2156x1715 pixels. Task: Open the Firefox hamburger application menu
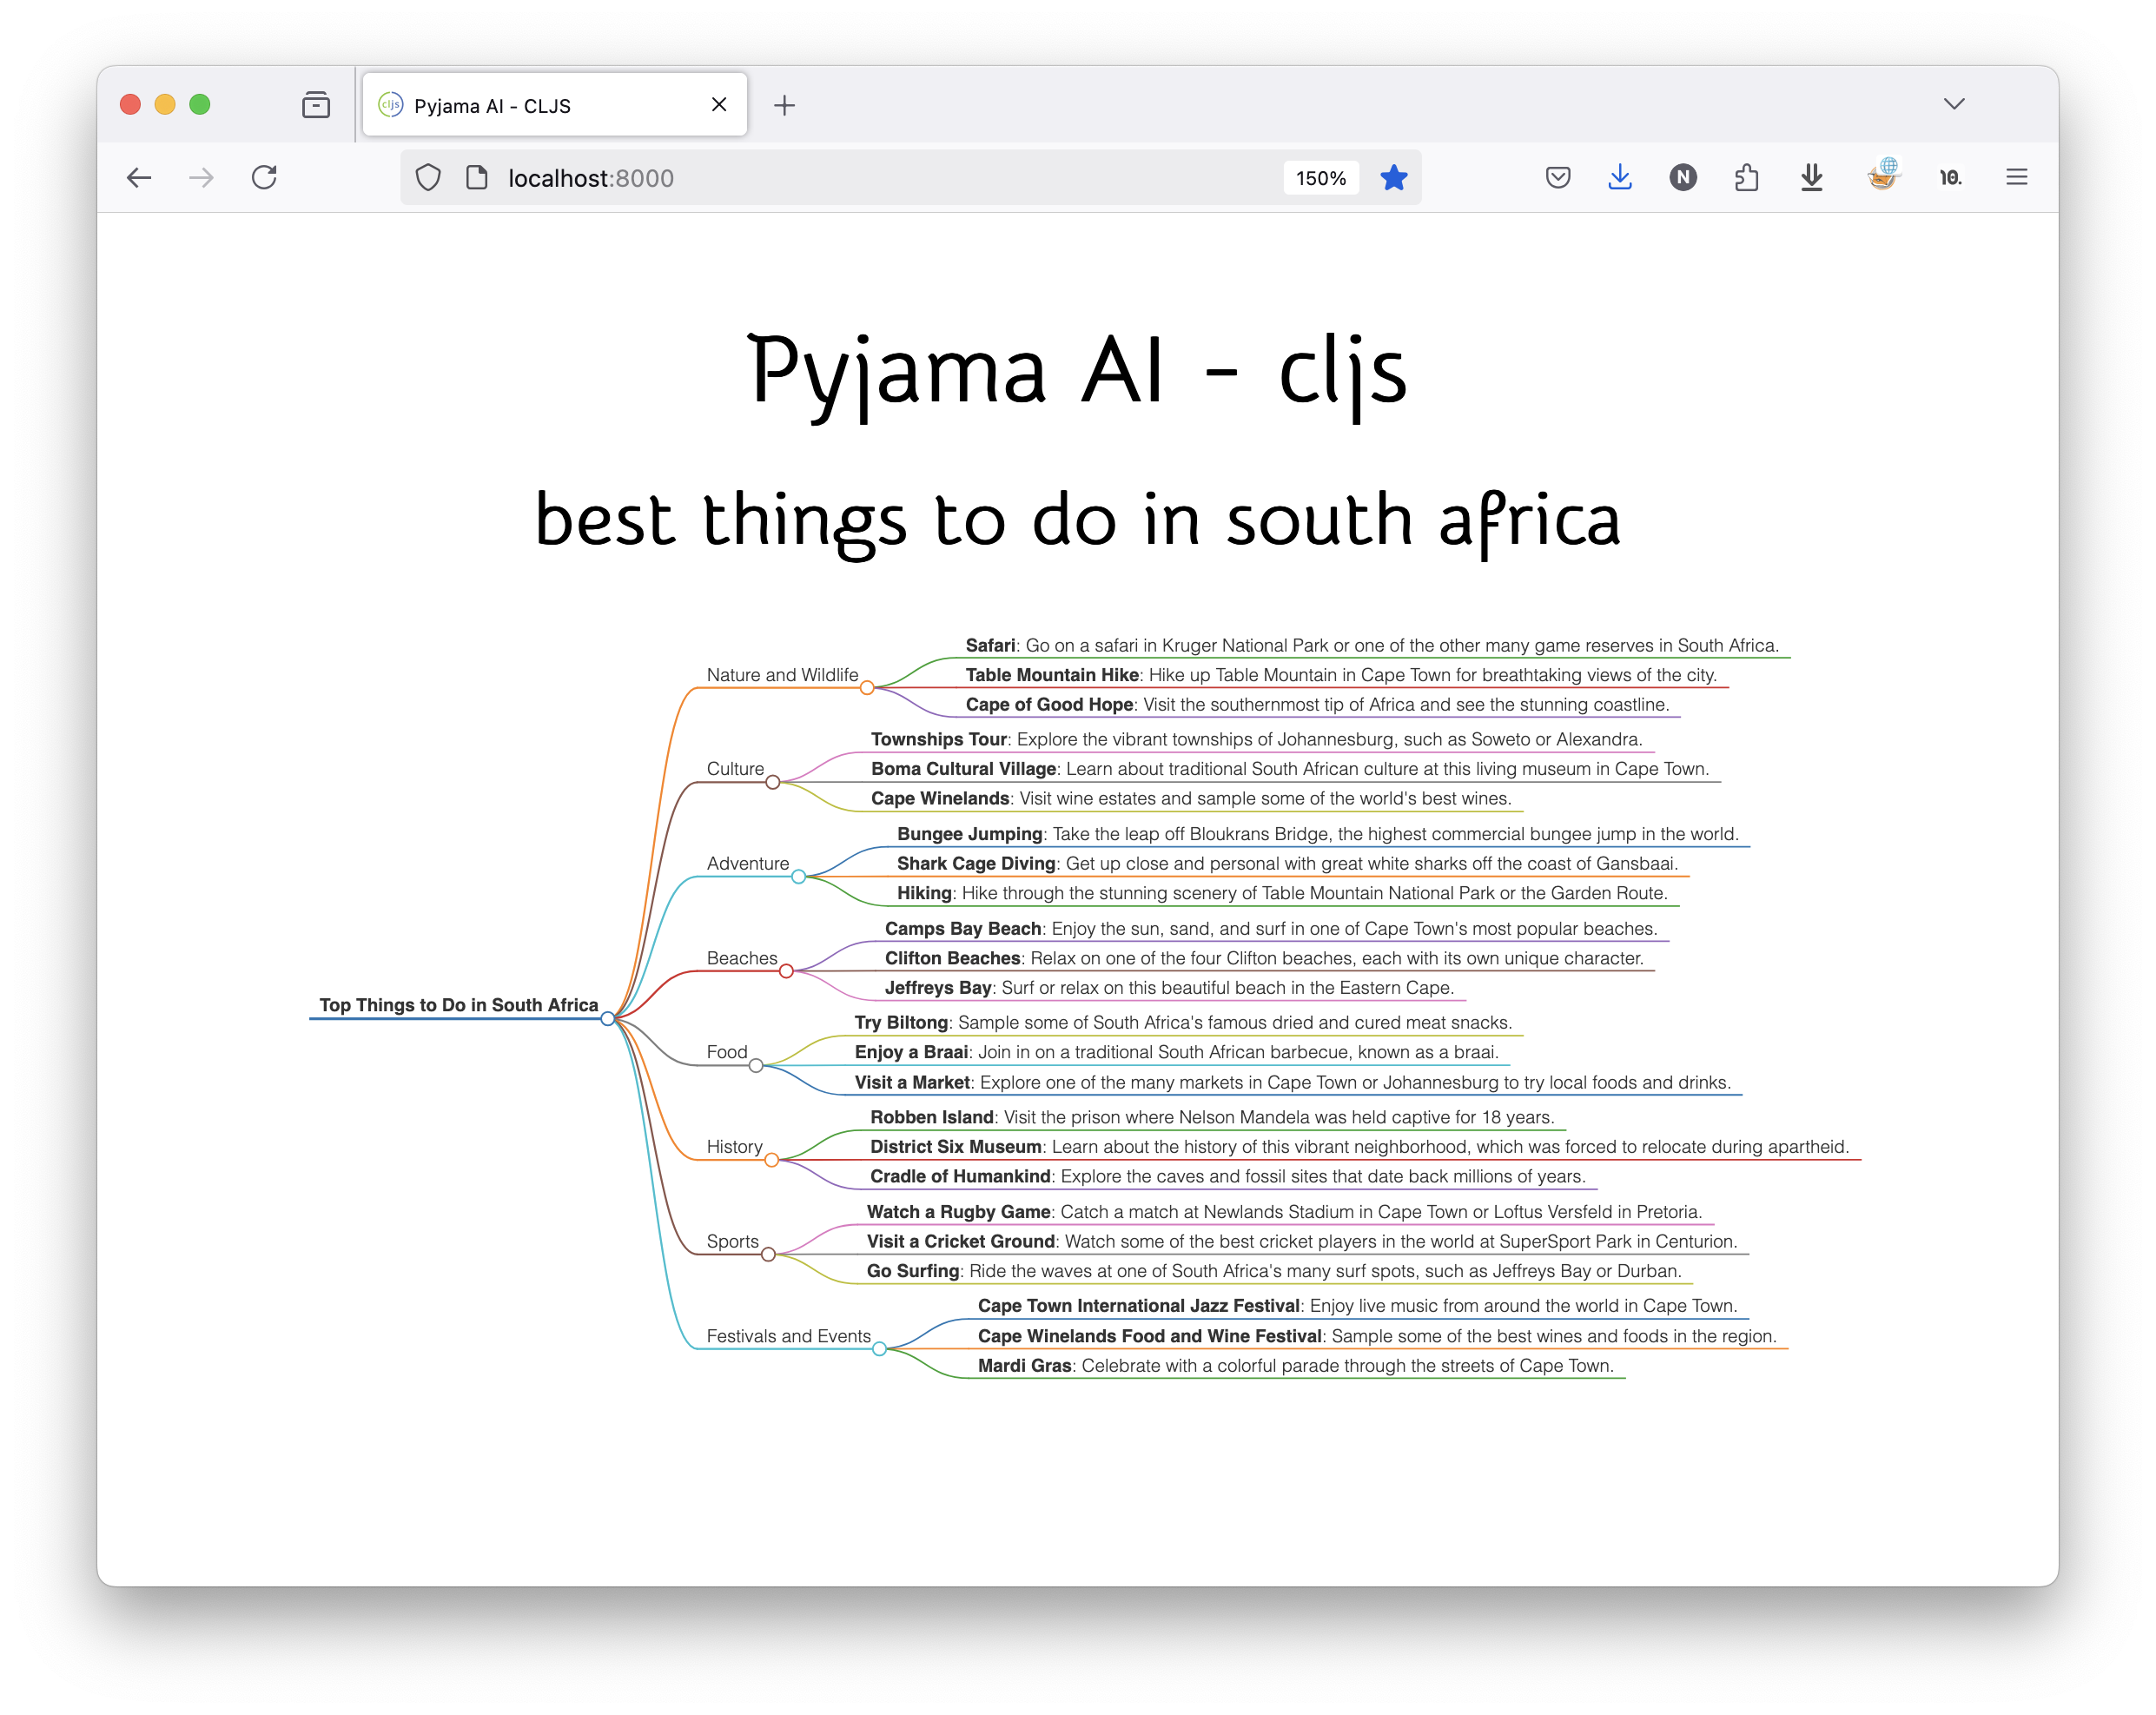point(2016,178)
